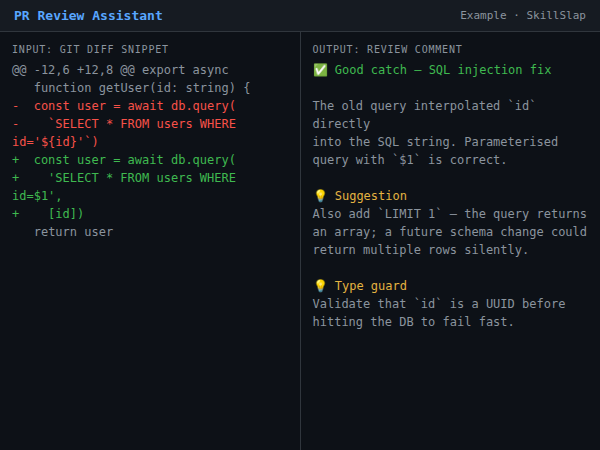600x450 pixels.
Task: Click the return user line
Action: 73,232
